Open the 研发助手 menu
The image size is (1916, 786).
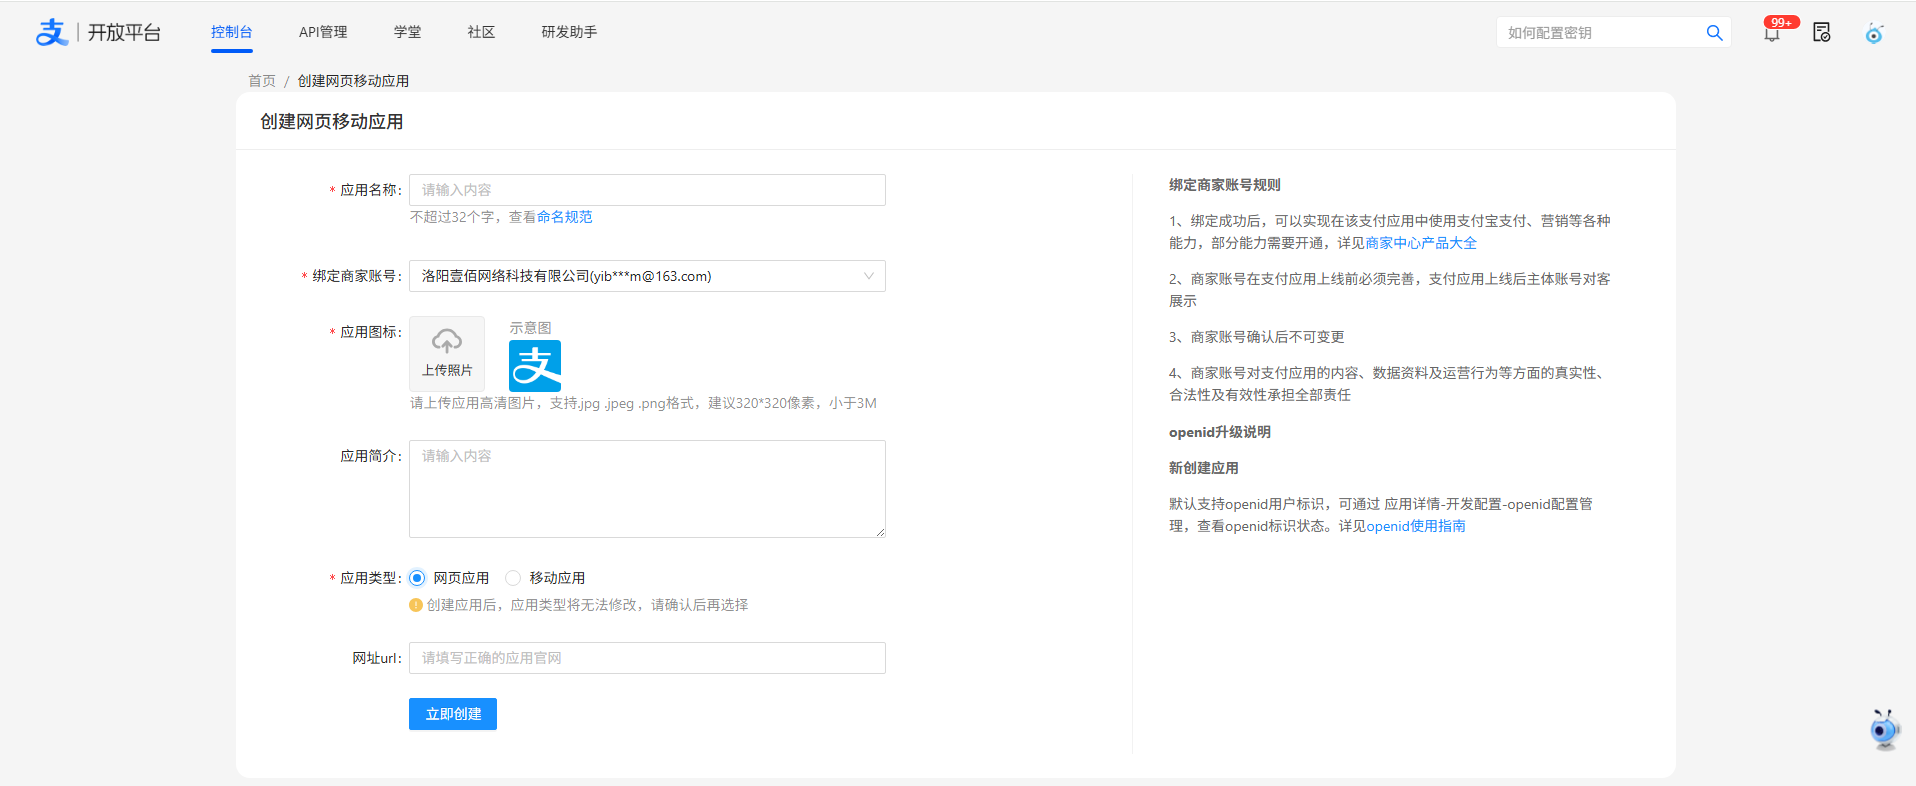click(570, 32)
